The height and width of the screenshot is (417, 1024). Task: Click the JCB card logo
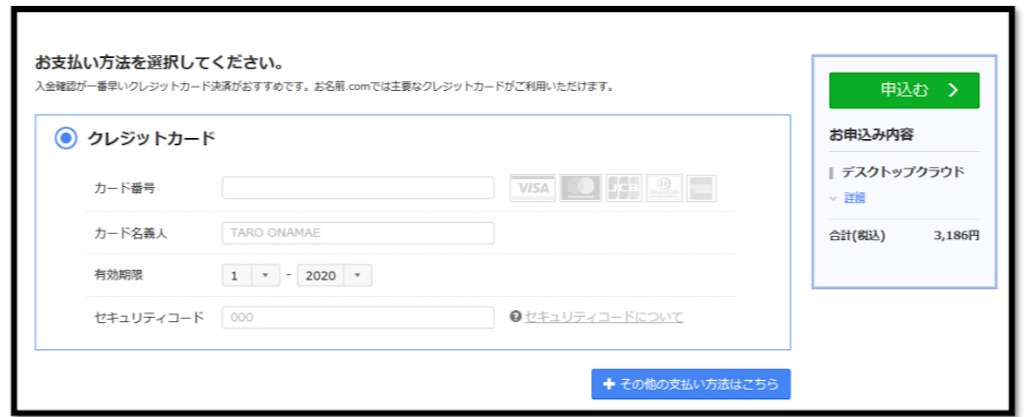click(x=624, y=188)
